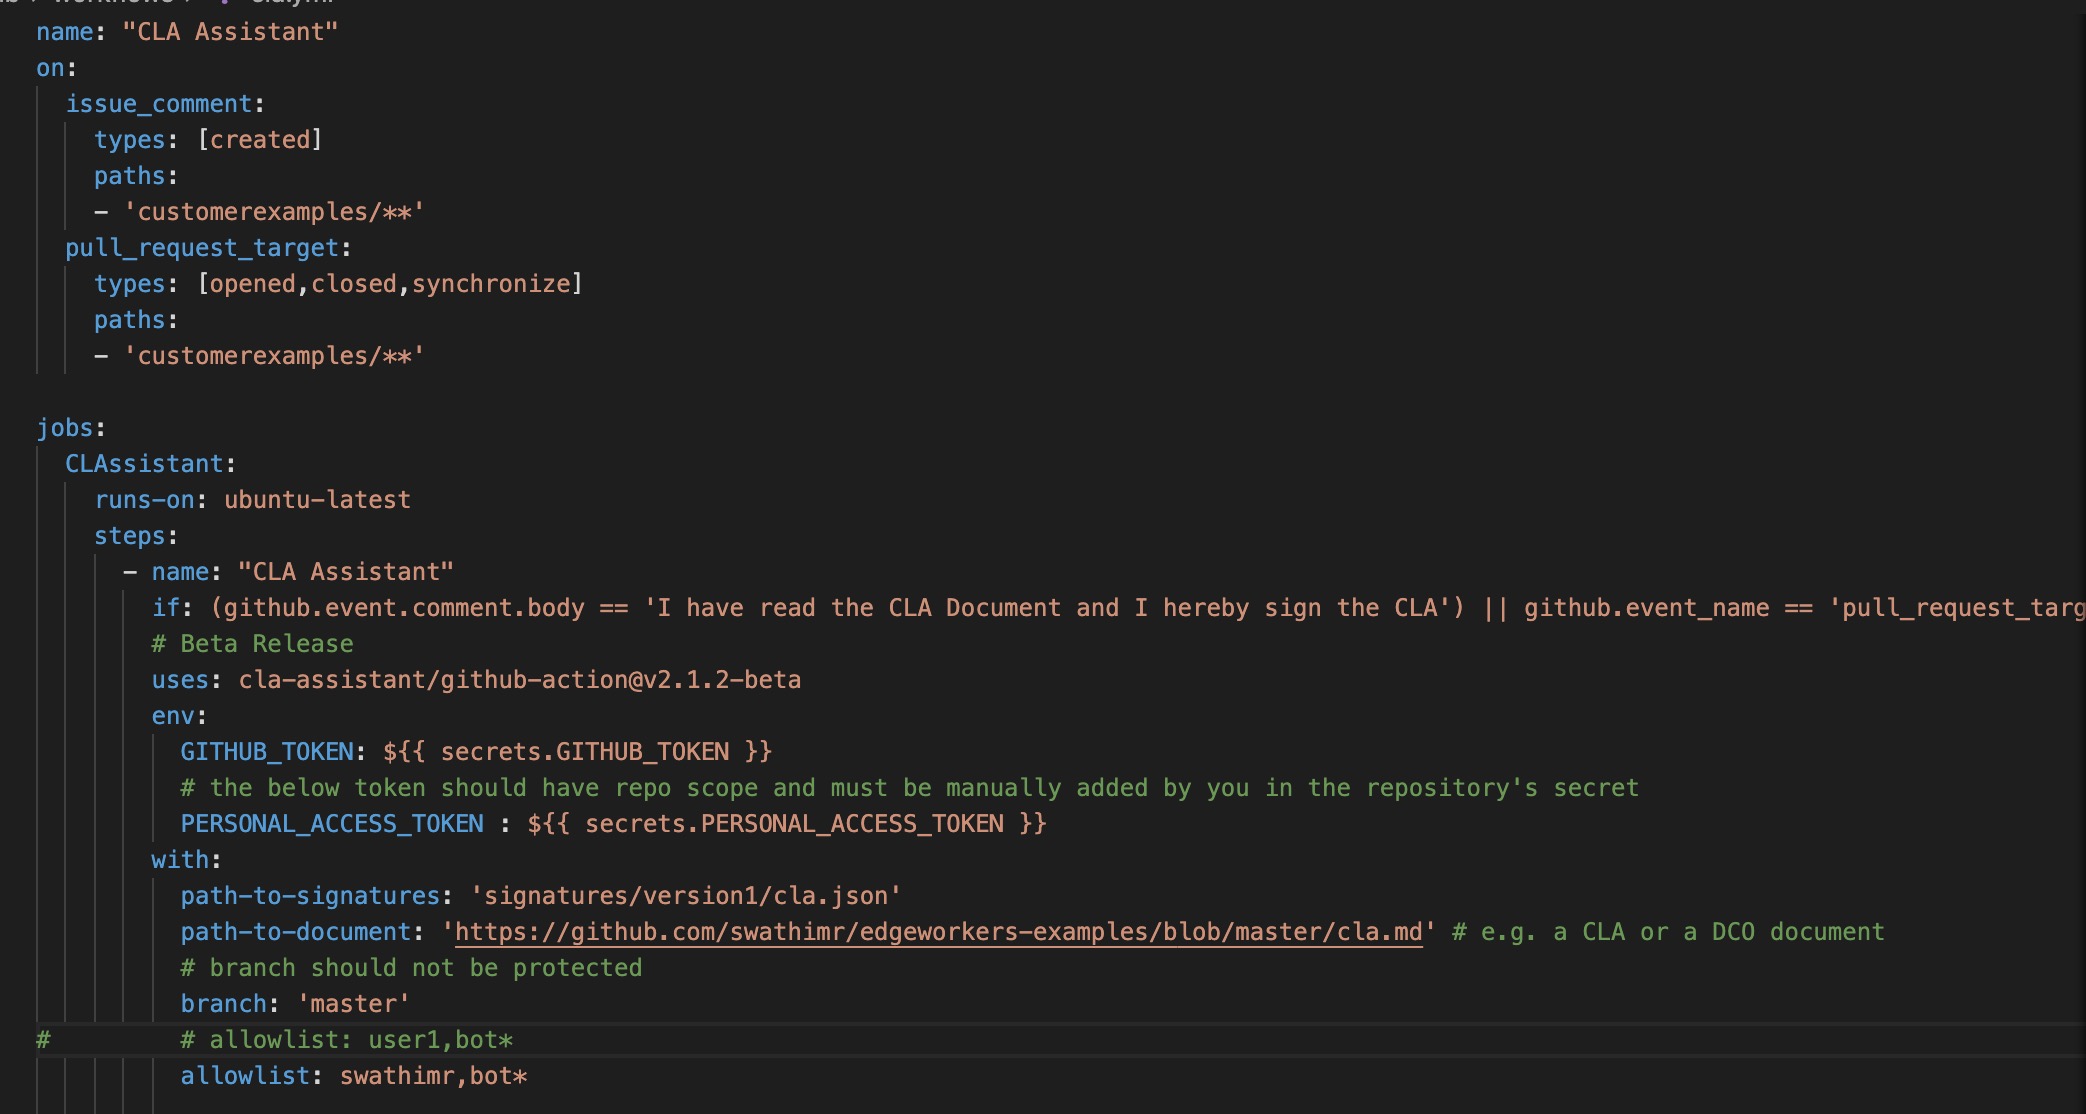Click the 'swathimr,bot*' allowlist value
Image resolution: width=2086 pixels, height=1114 pixels.
pos(433,1076)
